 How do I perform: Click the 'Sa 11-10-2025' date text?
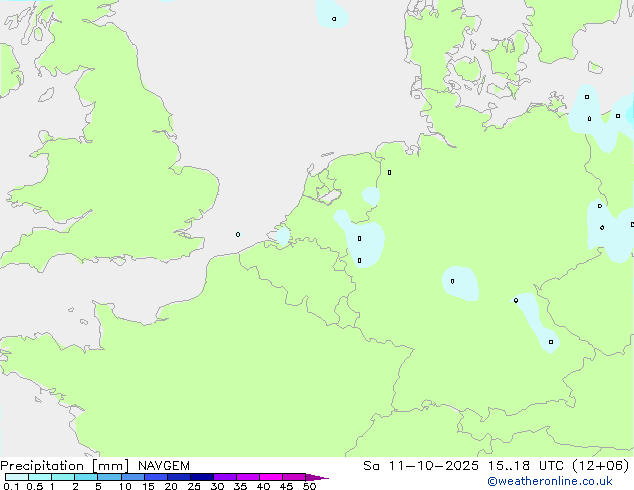(x=421, y=466)
